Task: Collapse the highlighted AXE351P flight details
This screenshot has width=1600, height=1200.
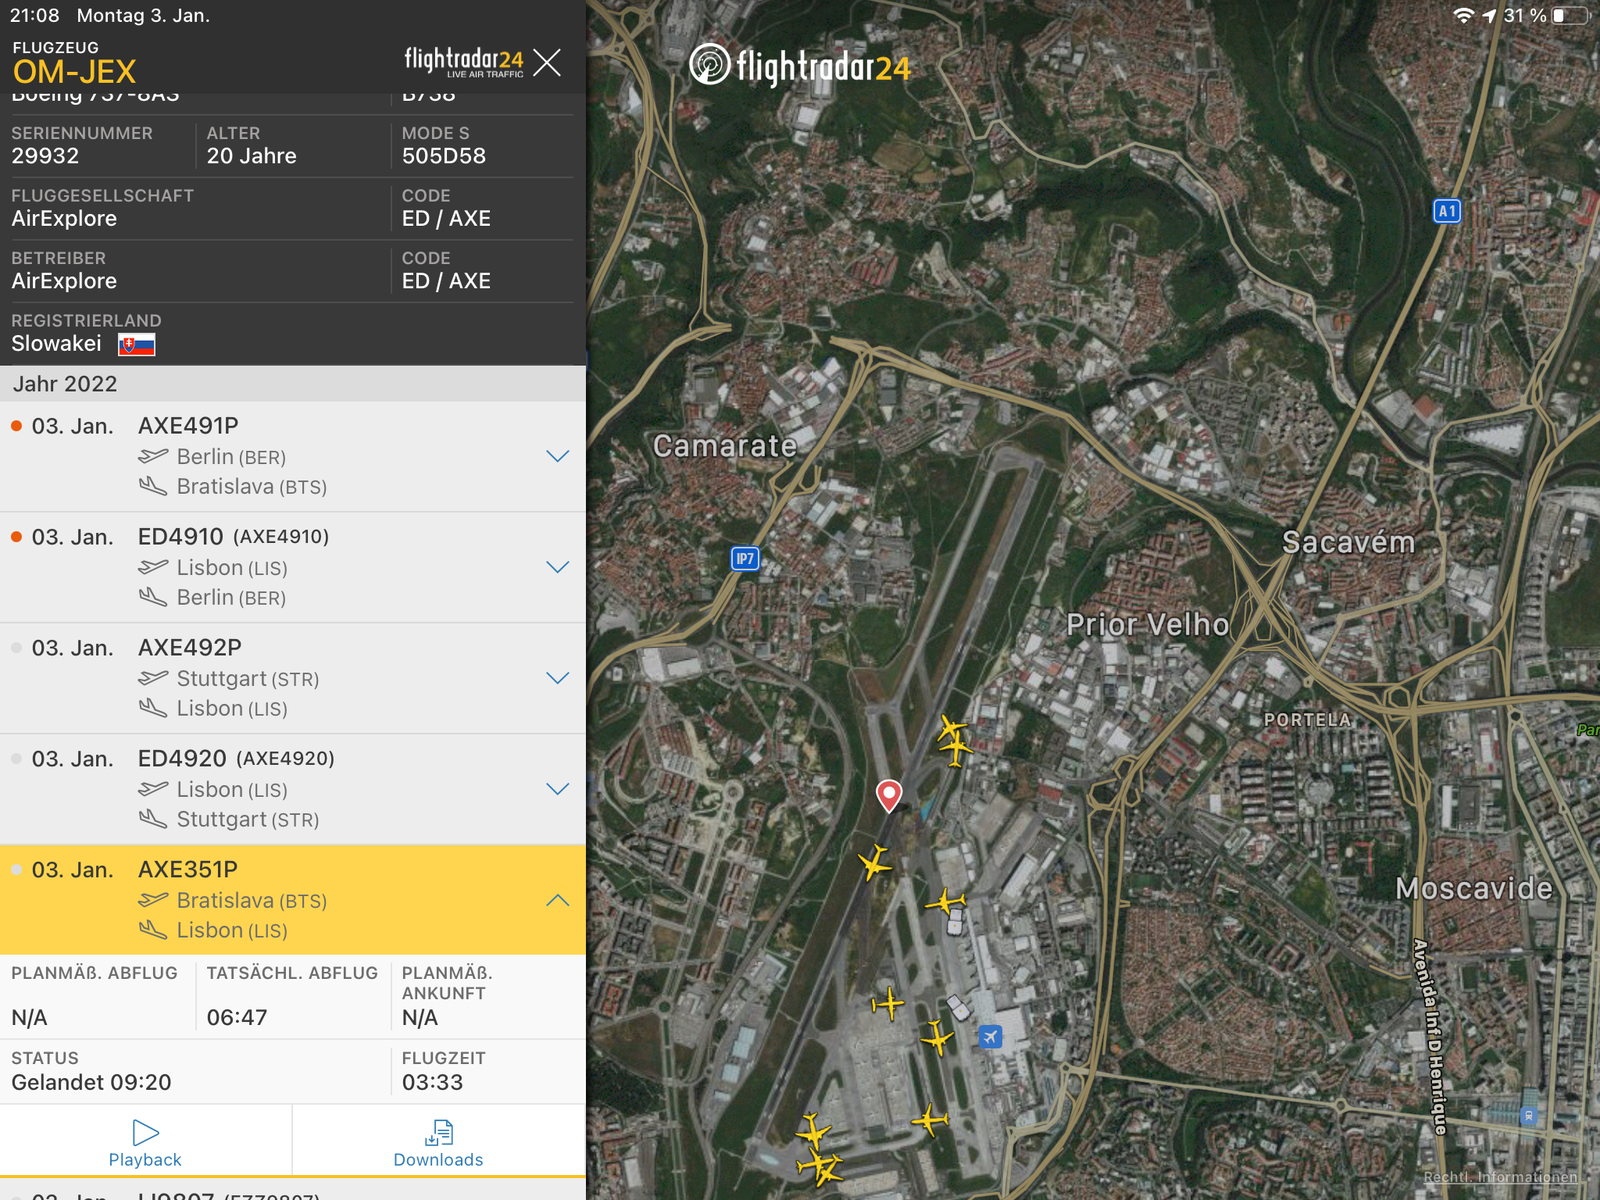Action: coord(557,900)
